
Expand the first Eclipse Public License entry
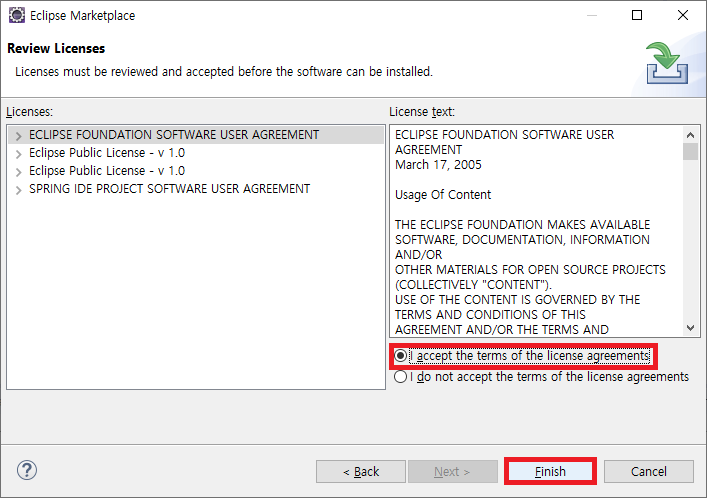18,154
